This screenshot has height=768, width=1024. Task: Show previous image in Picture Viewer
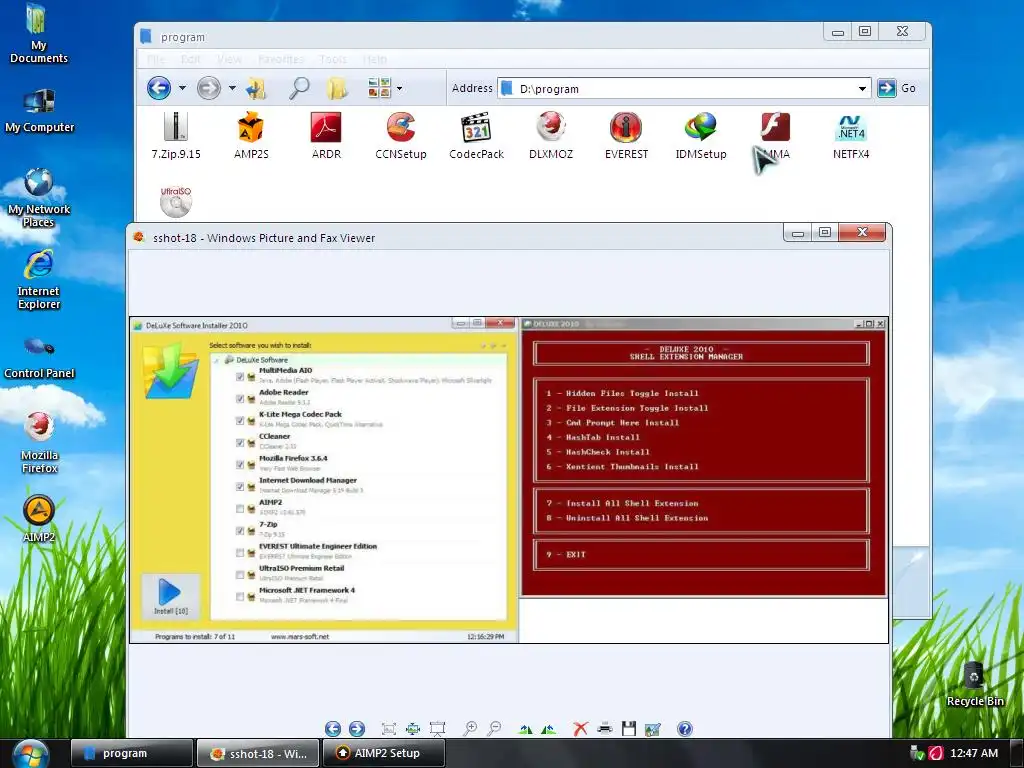coord(333,729)
